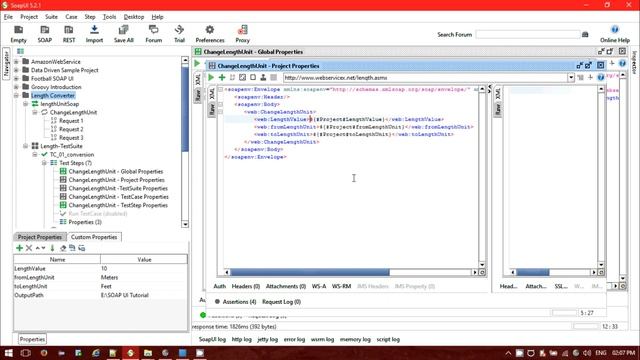The width and height of the screenshot is (640, 360).
Task: Select Request 2 in the tree
Action: pos(71,129)
